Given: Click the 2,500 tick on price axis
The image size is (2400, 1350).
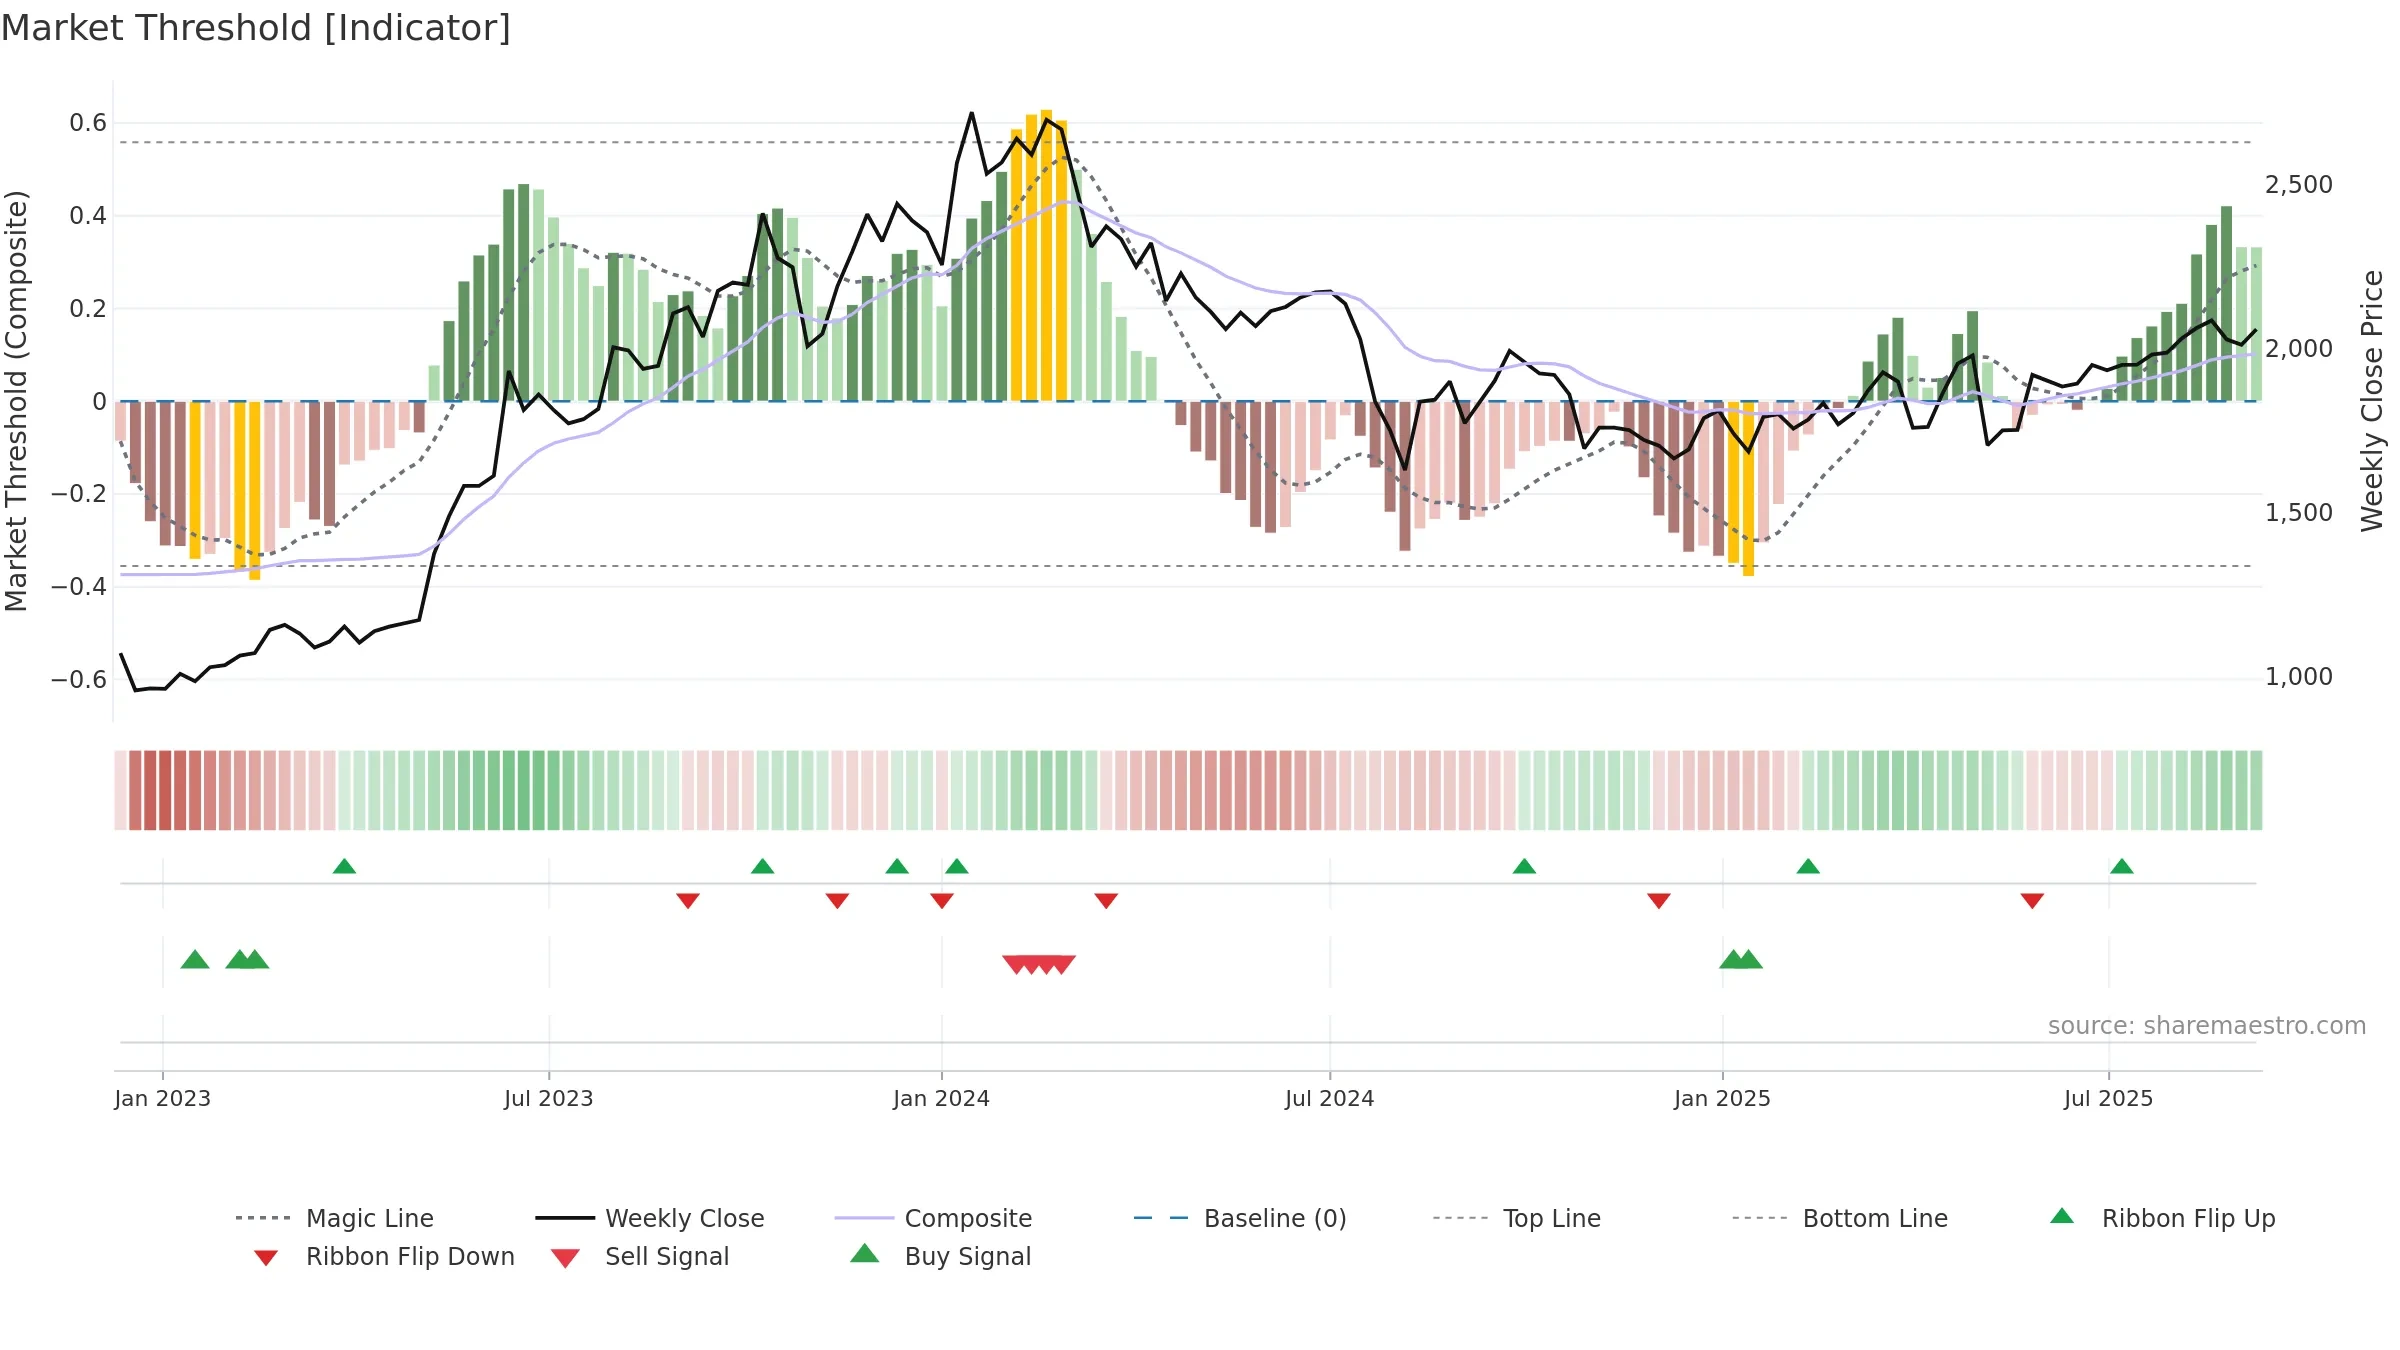Looking at the screenshot, I should click(2299, 185).
